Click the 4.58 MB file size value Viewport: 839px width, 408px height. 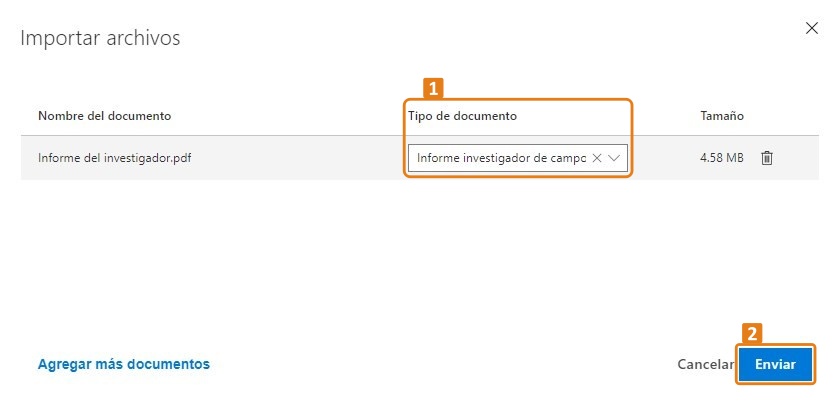coord(721,158)
